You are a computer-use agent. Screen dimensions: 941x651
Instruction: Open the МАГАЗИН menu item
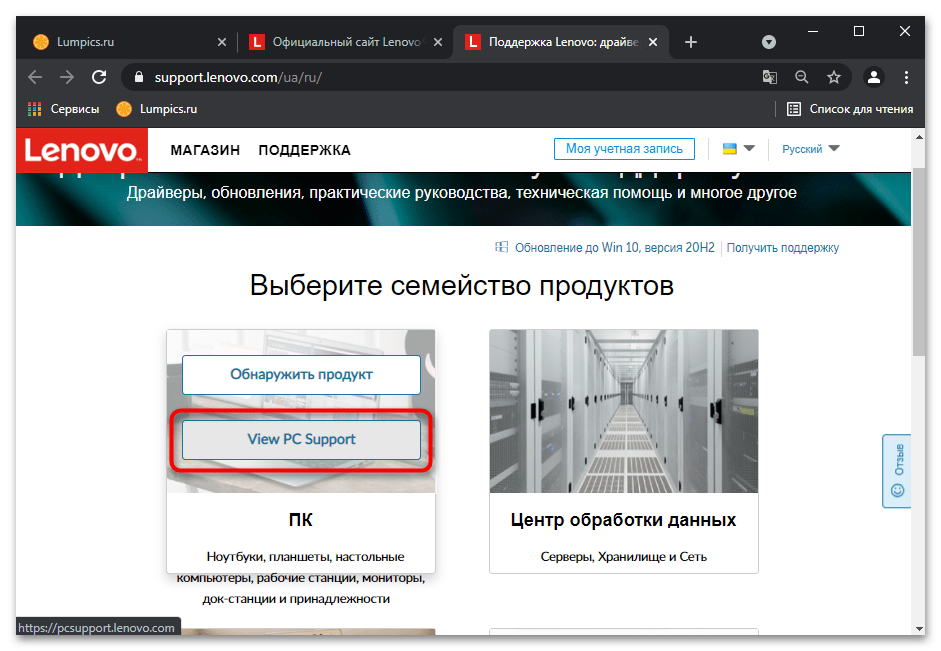[x=205, y=150]
